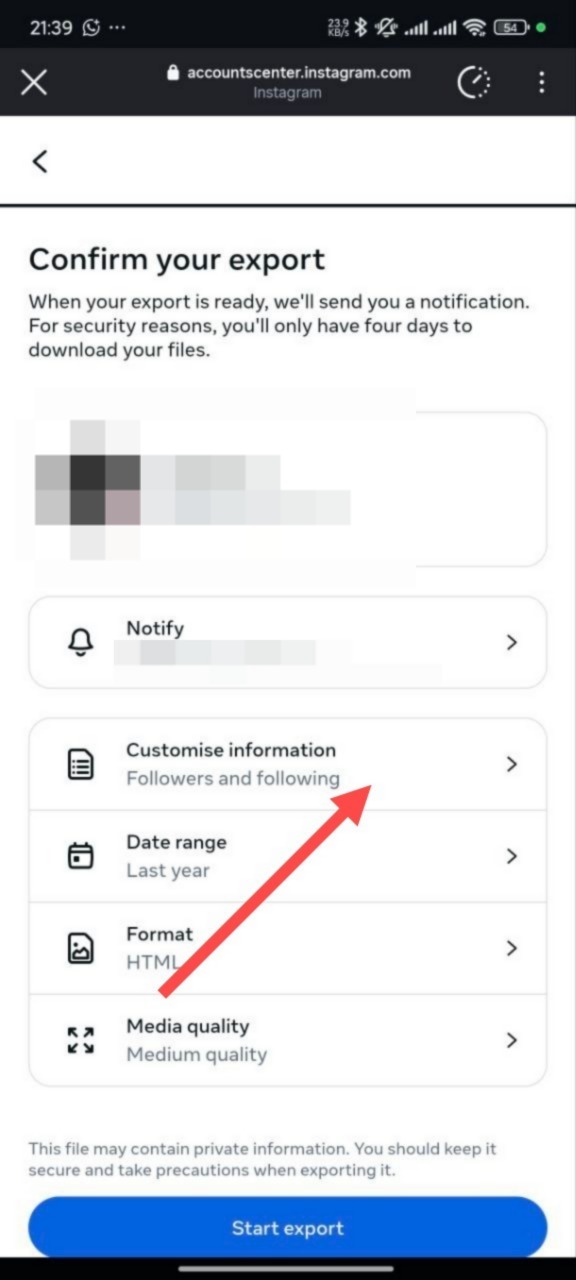Expand the Customise information row chevron

(x=512, y=763)
